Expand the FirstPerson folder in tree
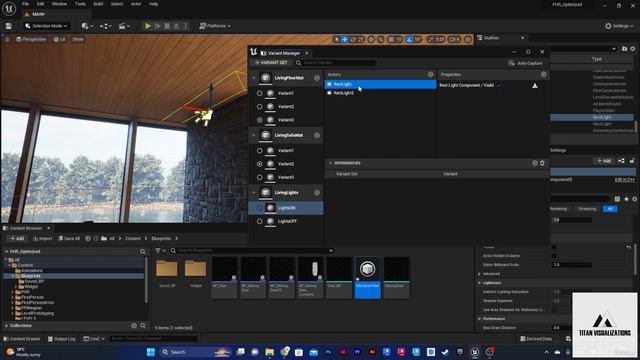 pos(12,298)
